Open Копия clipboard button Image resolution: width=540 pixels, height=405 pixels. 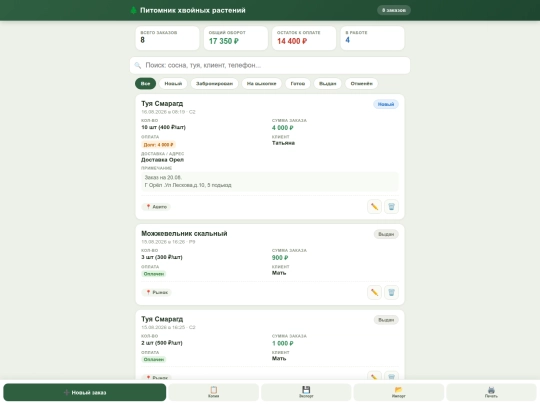(x=214, y=392)
